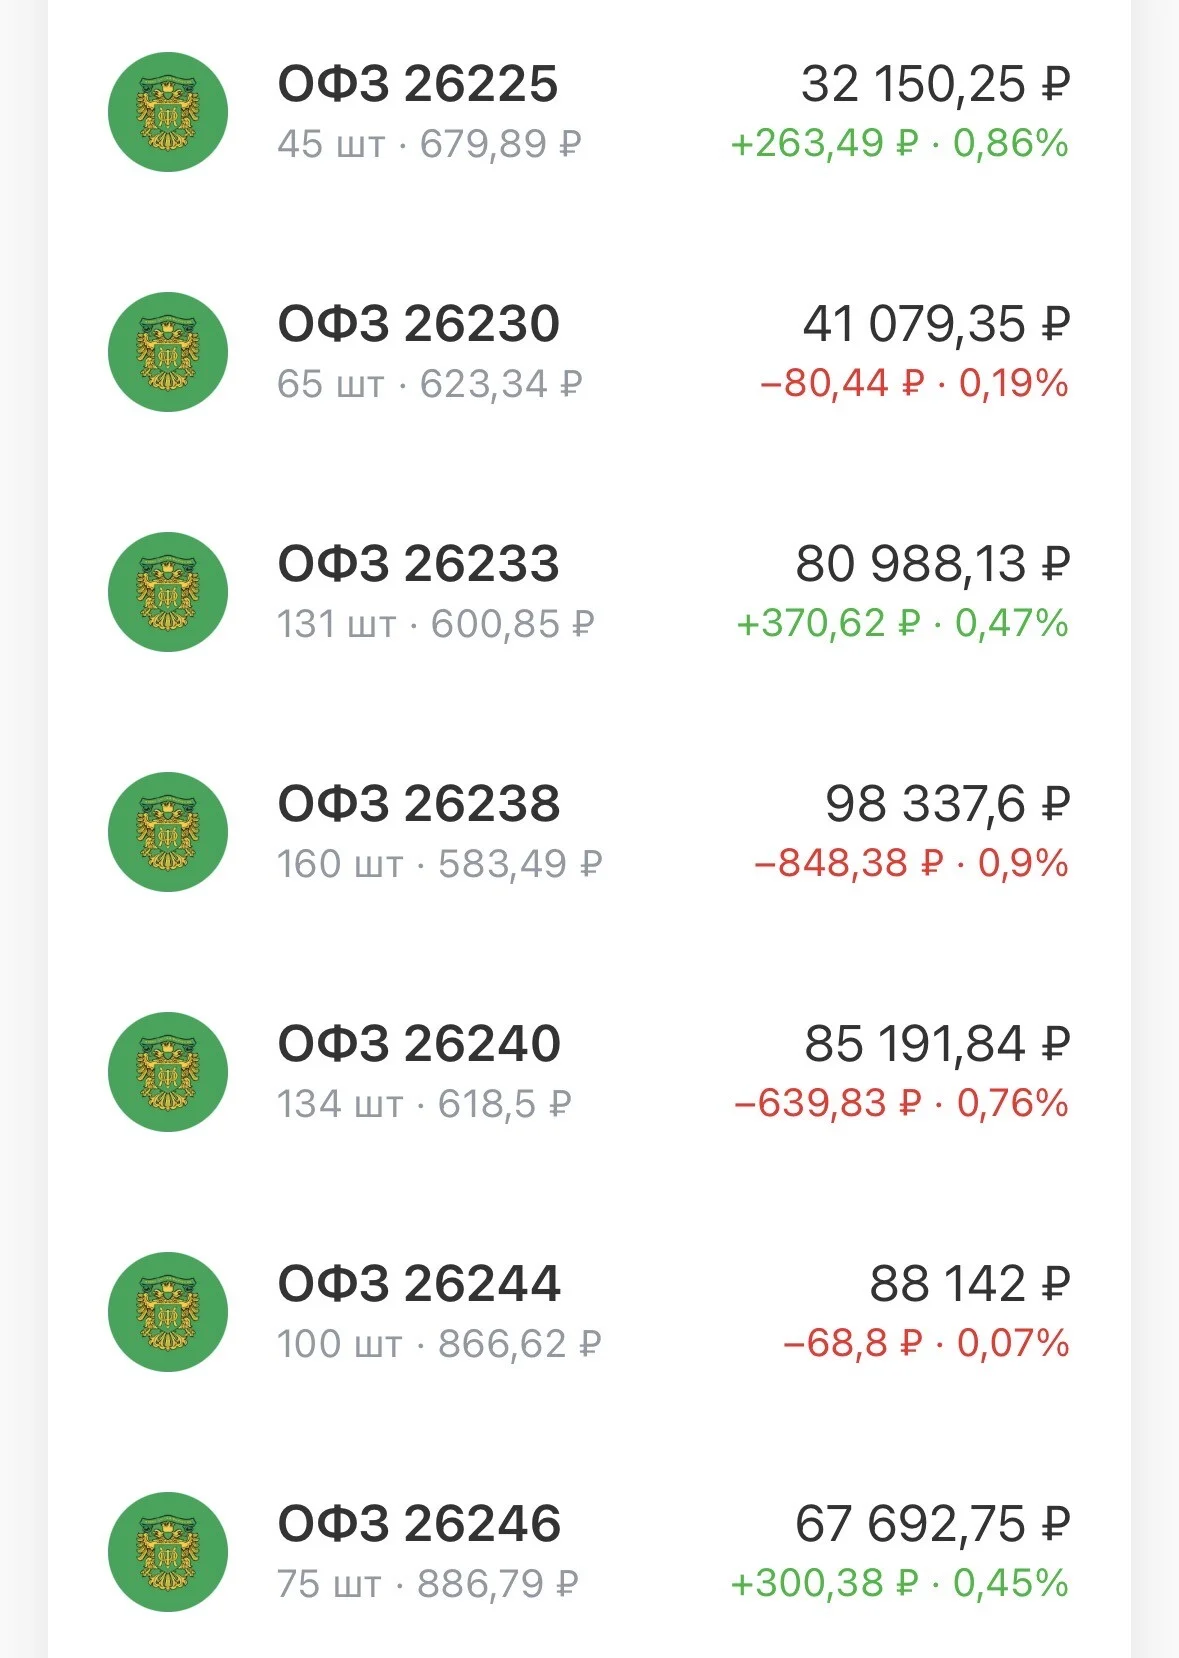Click the −848,38 ₽ loss figure

pyautogui.click(x=848, y=863)
